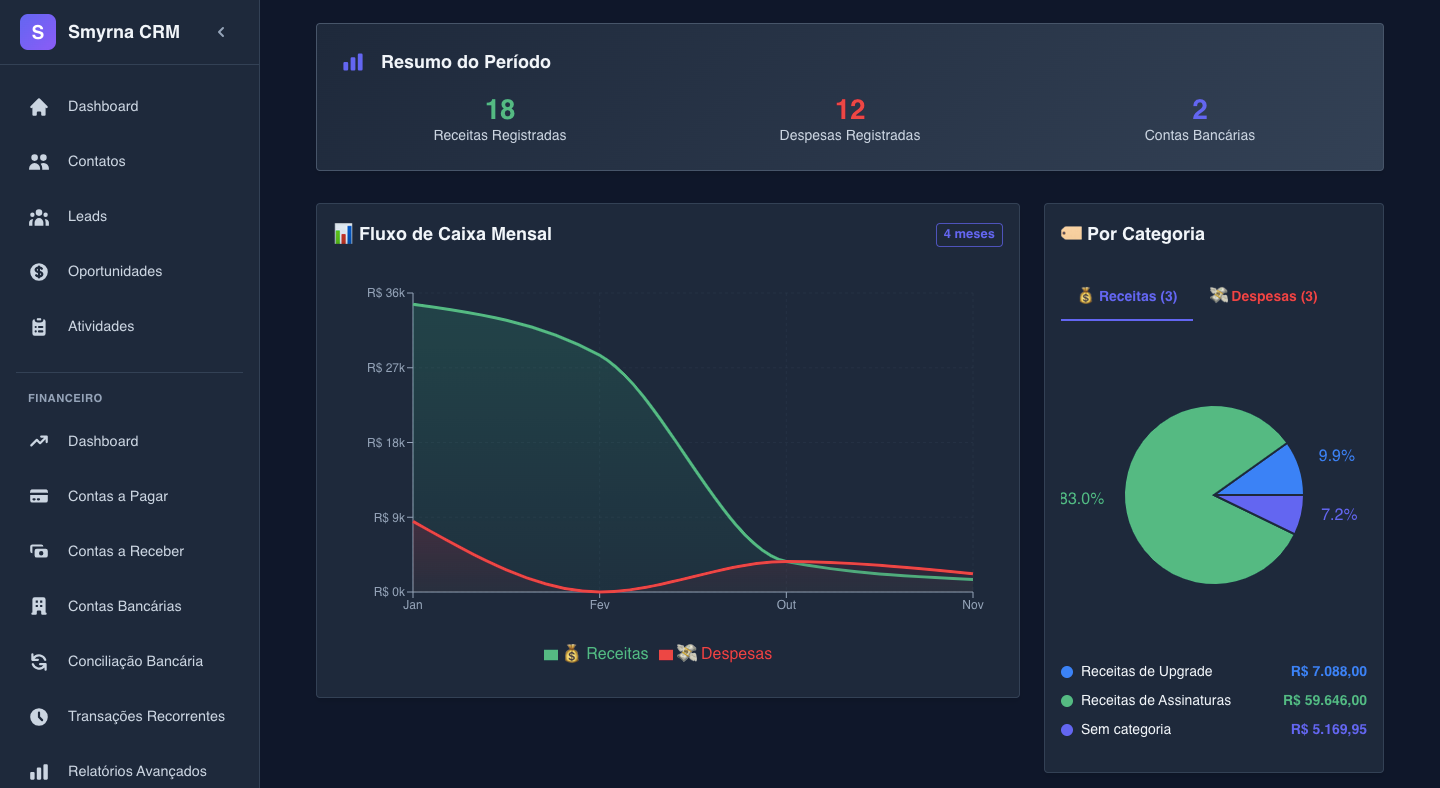Select the Receitas (3) tab
The image size is (1440, 788).
tap(1127, 296)
